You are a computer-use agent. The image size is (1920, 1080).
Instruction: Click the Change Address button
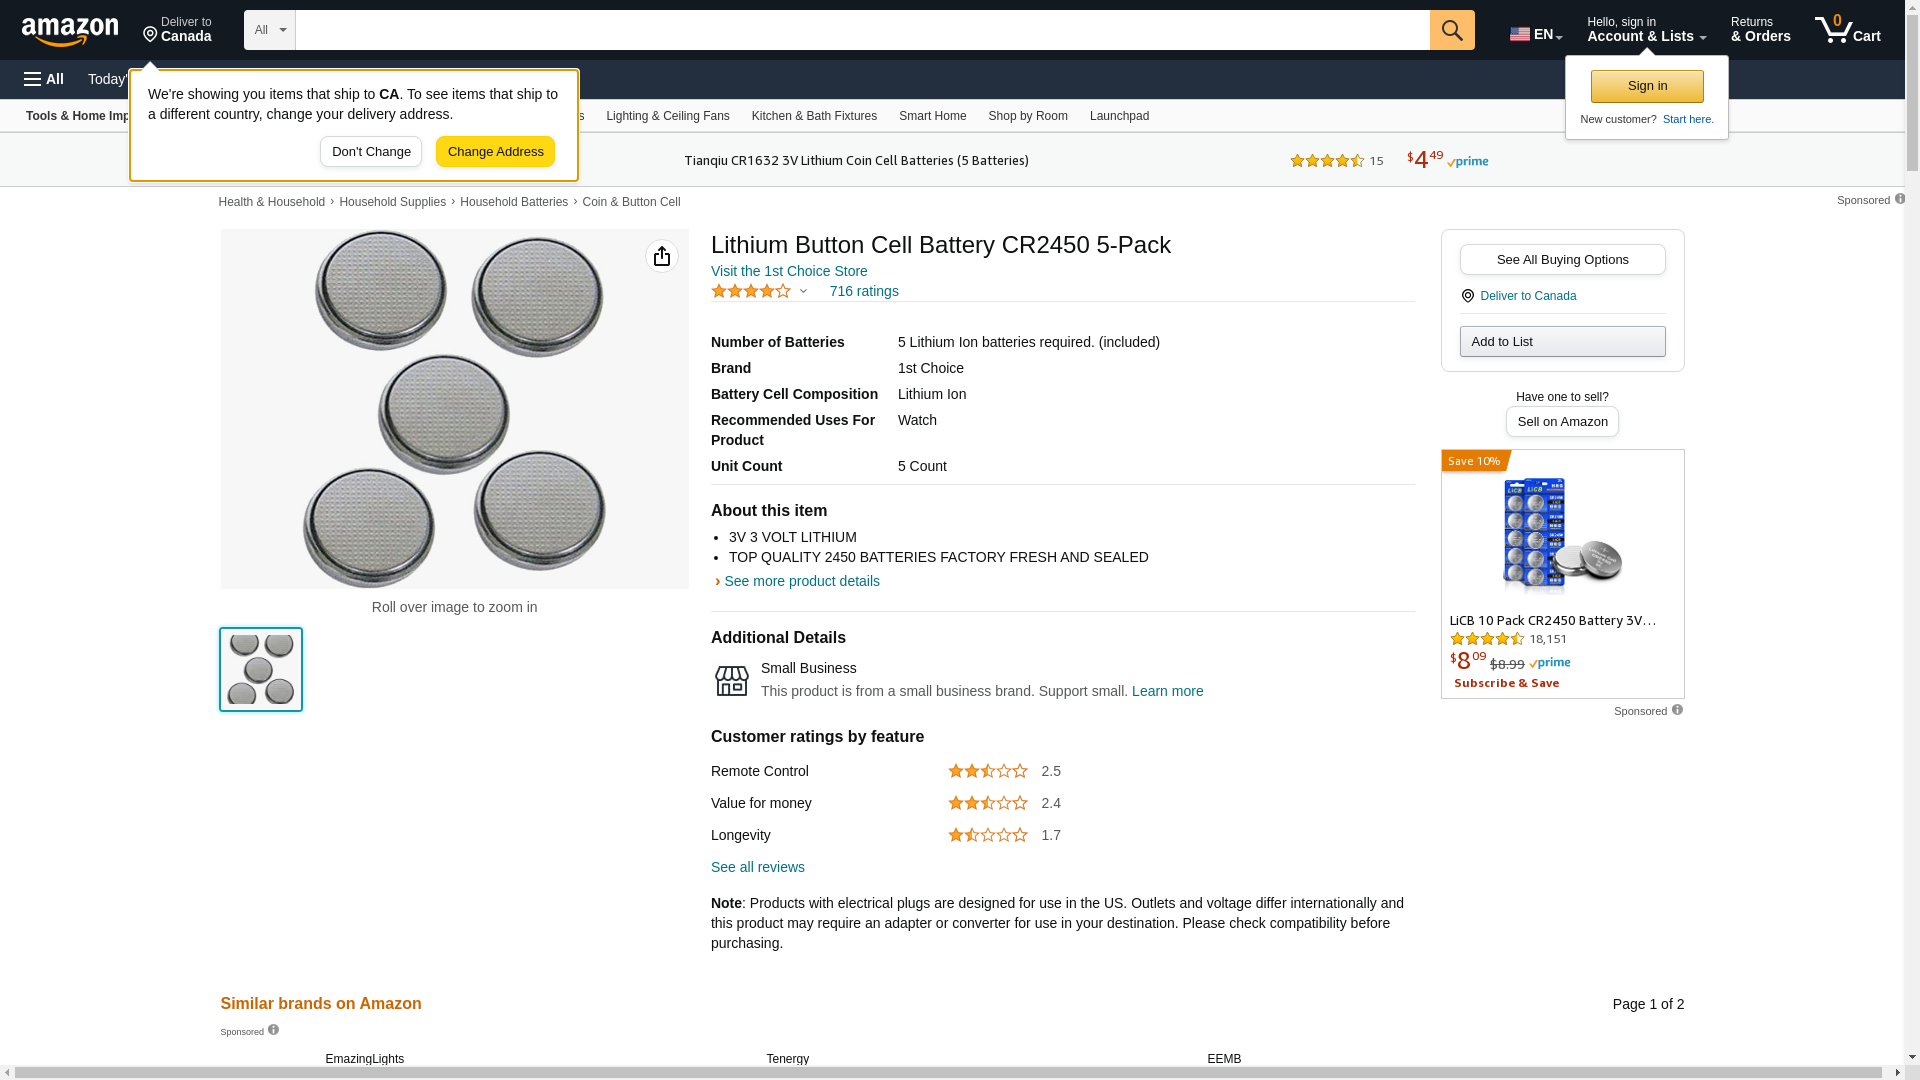point(495,152)
